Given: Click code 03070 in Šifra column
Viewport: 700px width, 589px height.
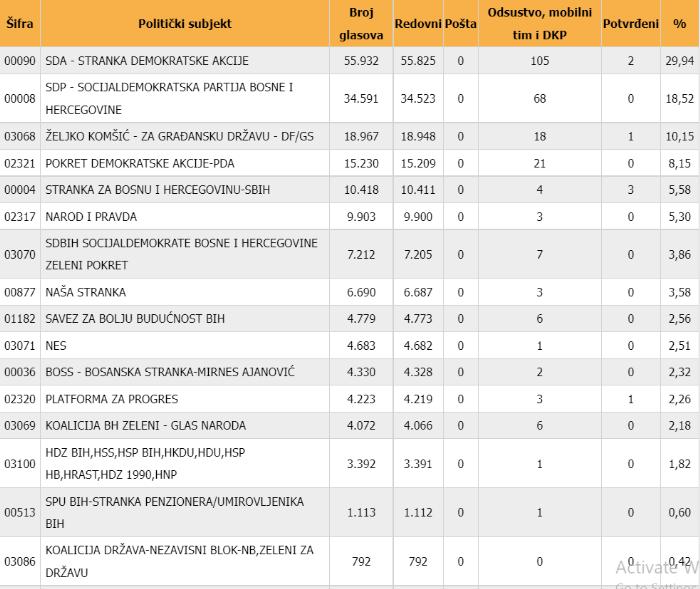Looking at the screenshot, I should click(20, 255).
